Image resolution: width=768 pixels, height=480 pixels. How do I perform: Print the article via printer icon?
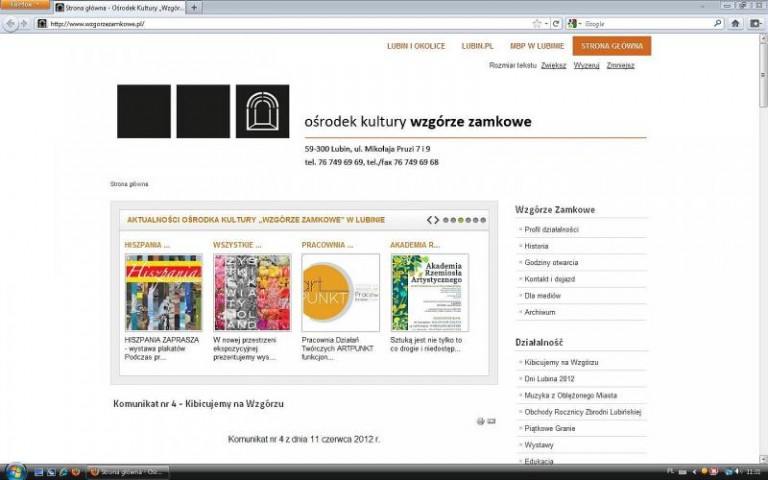point(480,421)
